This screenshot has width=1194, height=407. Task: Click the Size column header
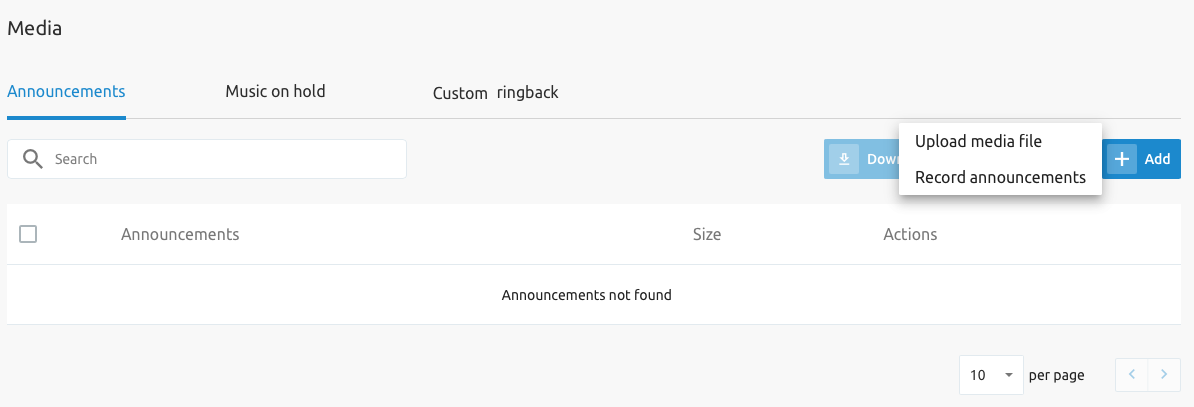(707, 234)
